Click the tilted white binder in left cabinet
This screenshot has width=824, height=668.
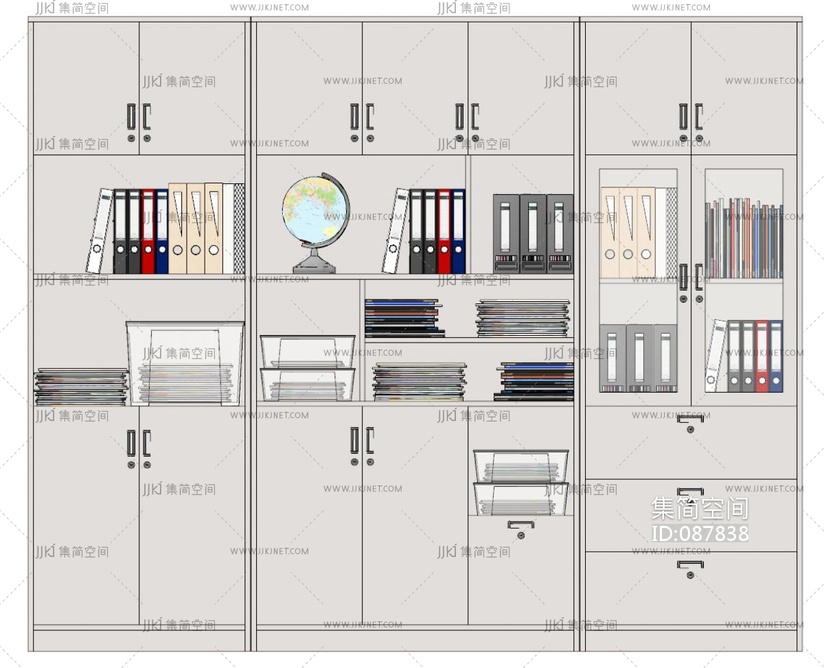(99, 231)
